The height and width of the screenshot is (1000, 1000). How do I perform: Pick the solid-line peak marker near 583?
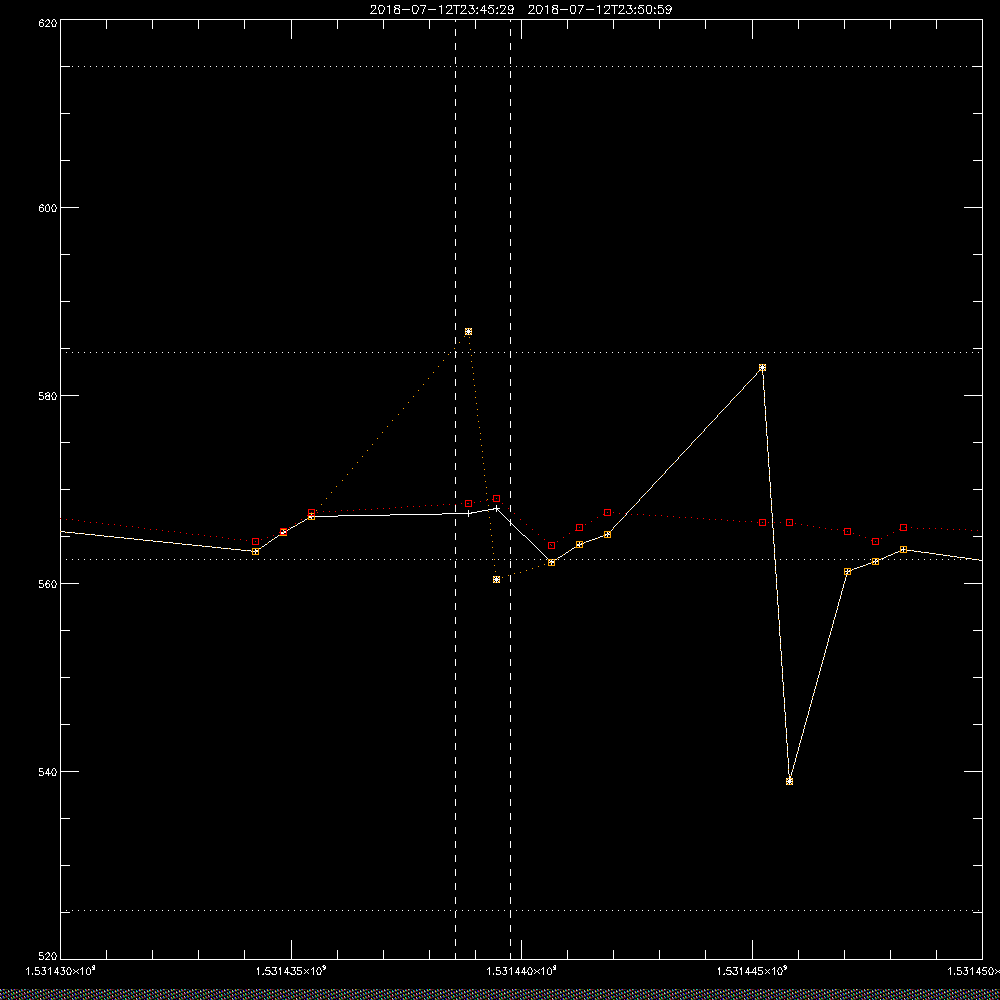point(762,368)
